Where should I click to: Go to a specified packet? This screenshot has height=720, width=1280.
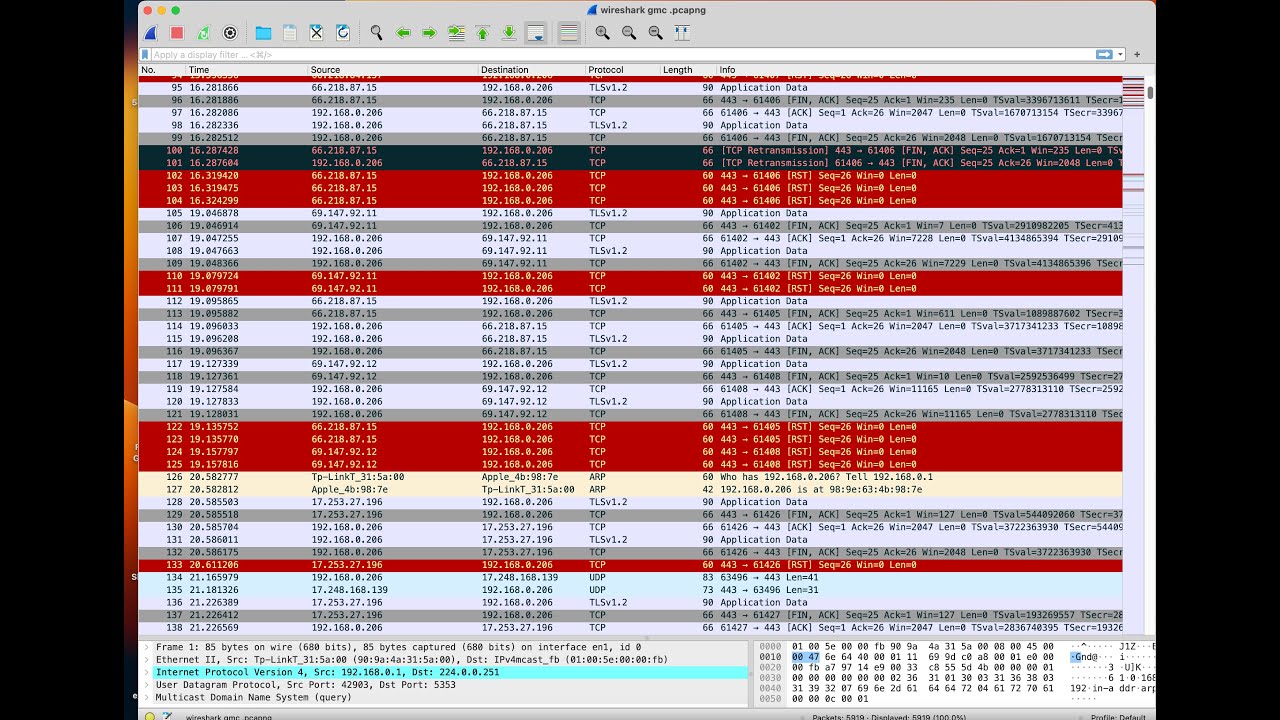[x=456, y=33]
